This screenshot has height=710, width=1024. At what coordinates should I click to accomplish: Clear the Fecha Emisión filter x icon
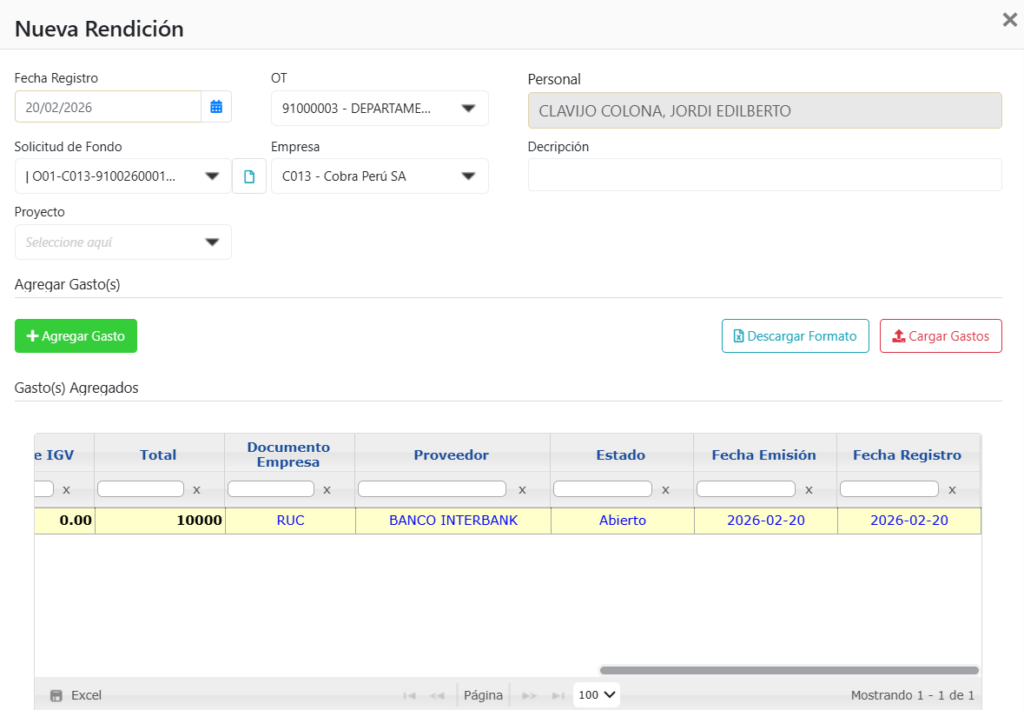(808, 490)
